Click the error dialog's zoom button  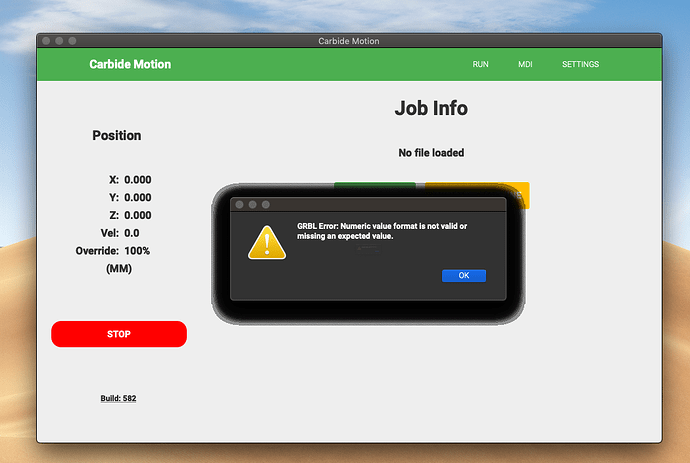pyautogui.click(x=266, y=205)
